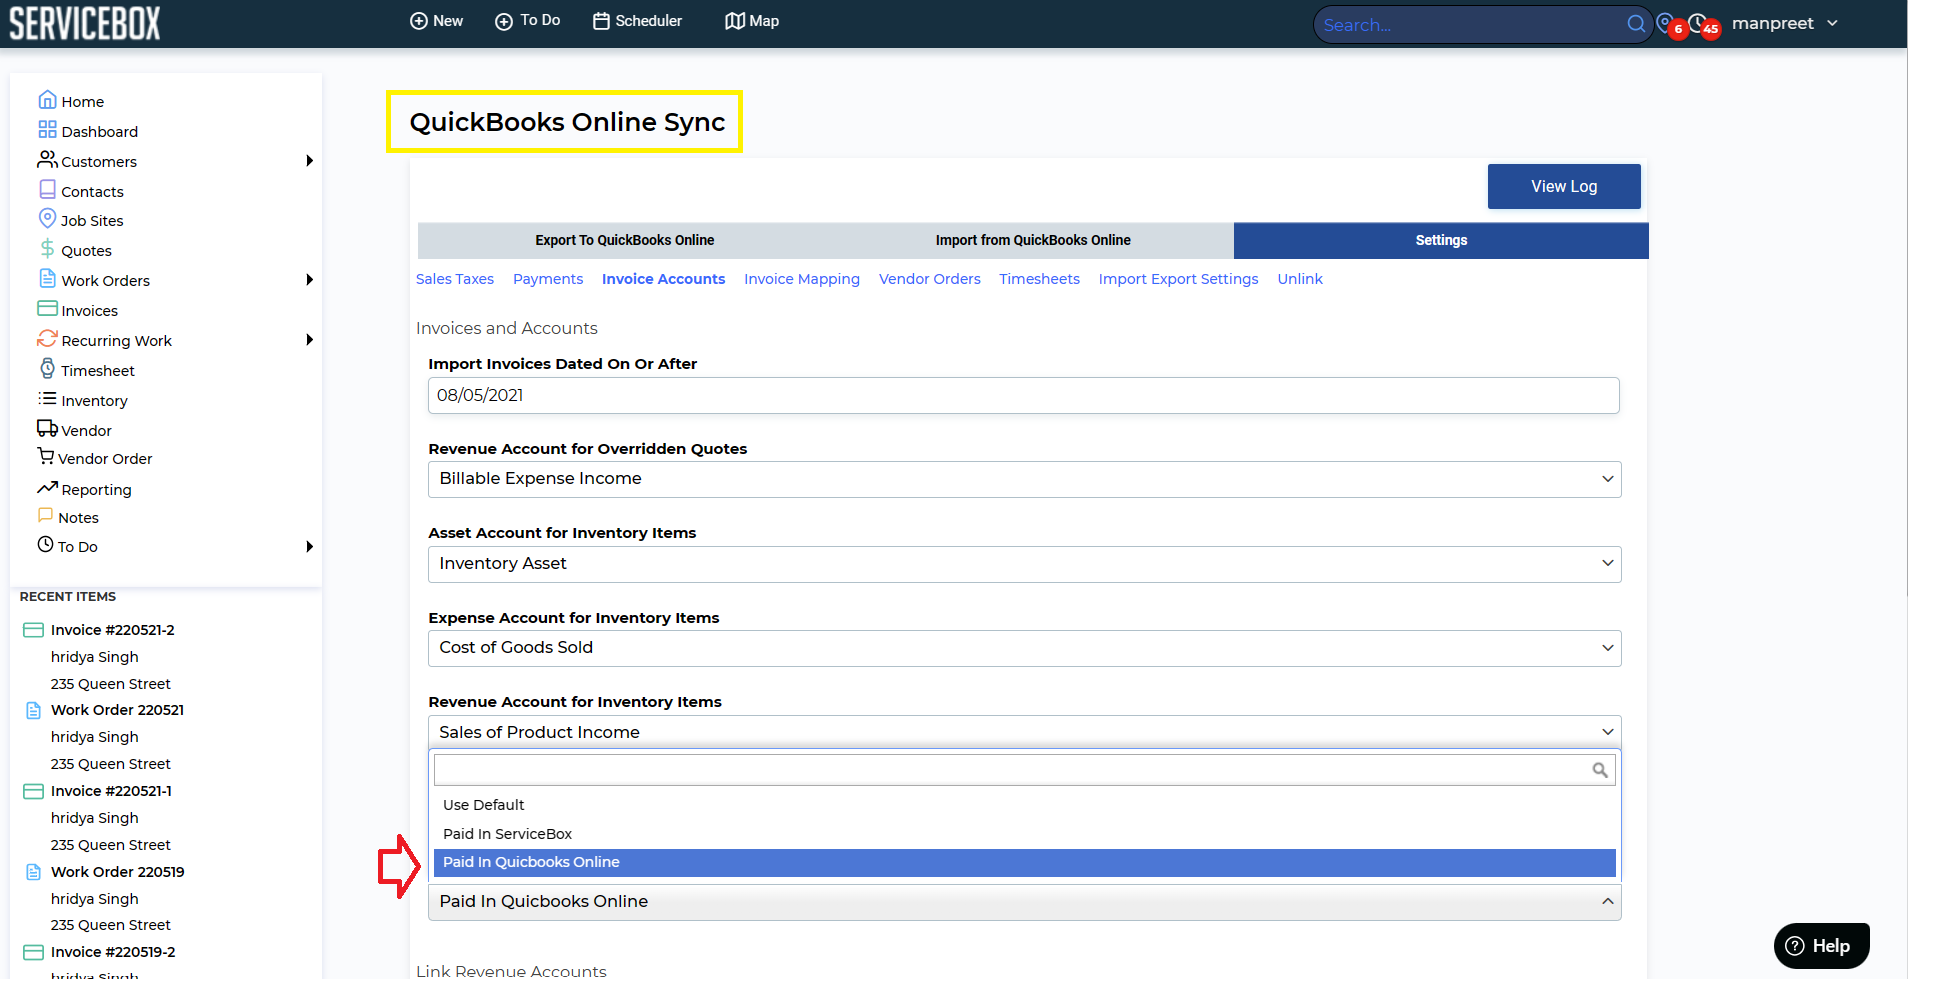Switch to Import from QuickBooks Online tab
The width and height of the screenshot is (1935, 997).
(x=1033, y=240)
